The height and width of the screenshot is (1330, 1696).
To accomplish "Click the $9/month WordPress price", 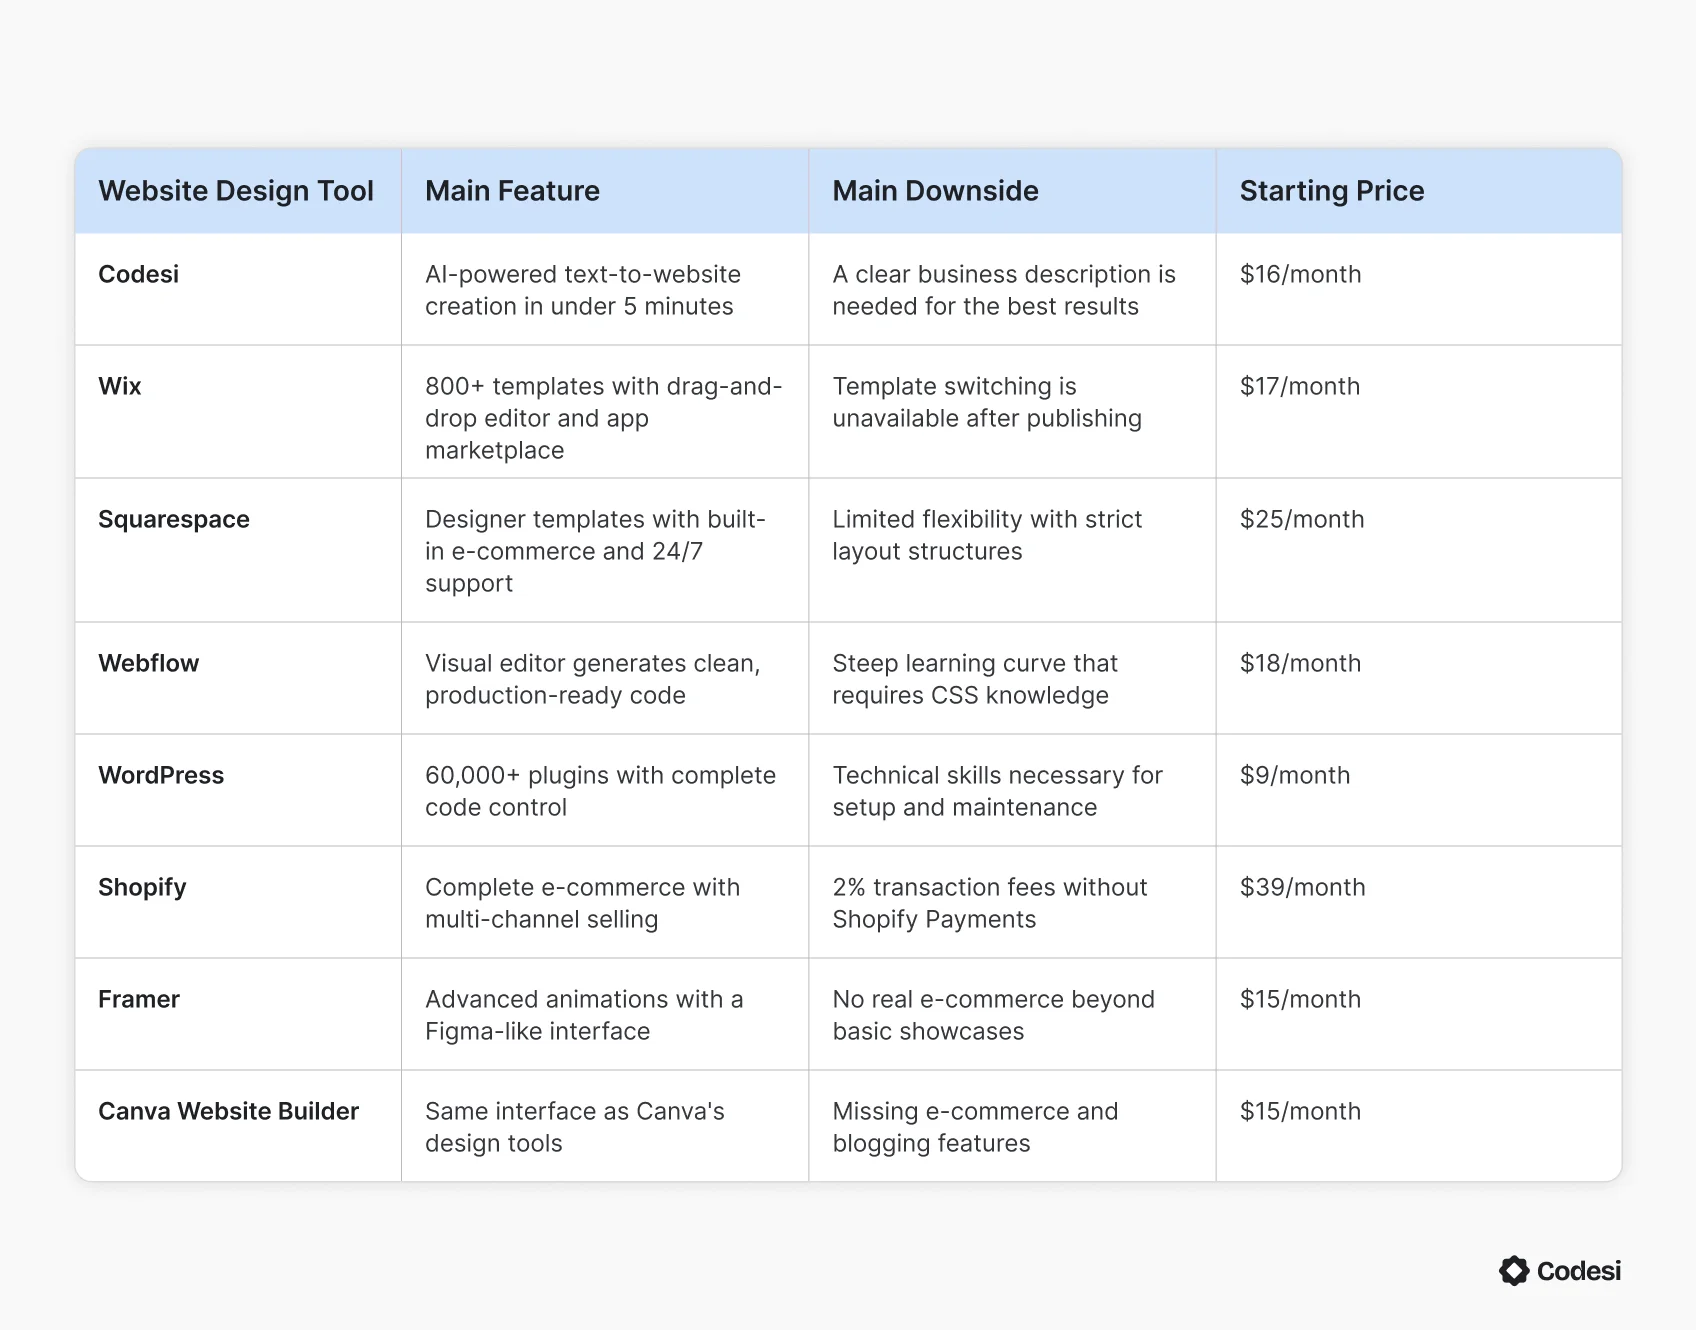I will [x=1294, y=775].
